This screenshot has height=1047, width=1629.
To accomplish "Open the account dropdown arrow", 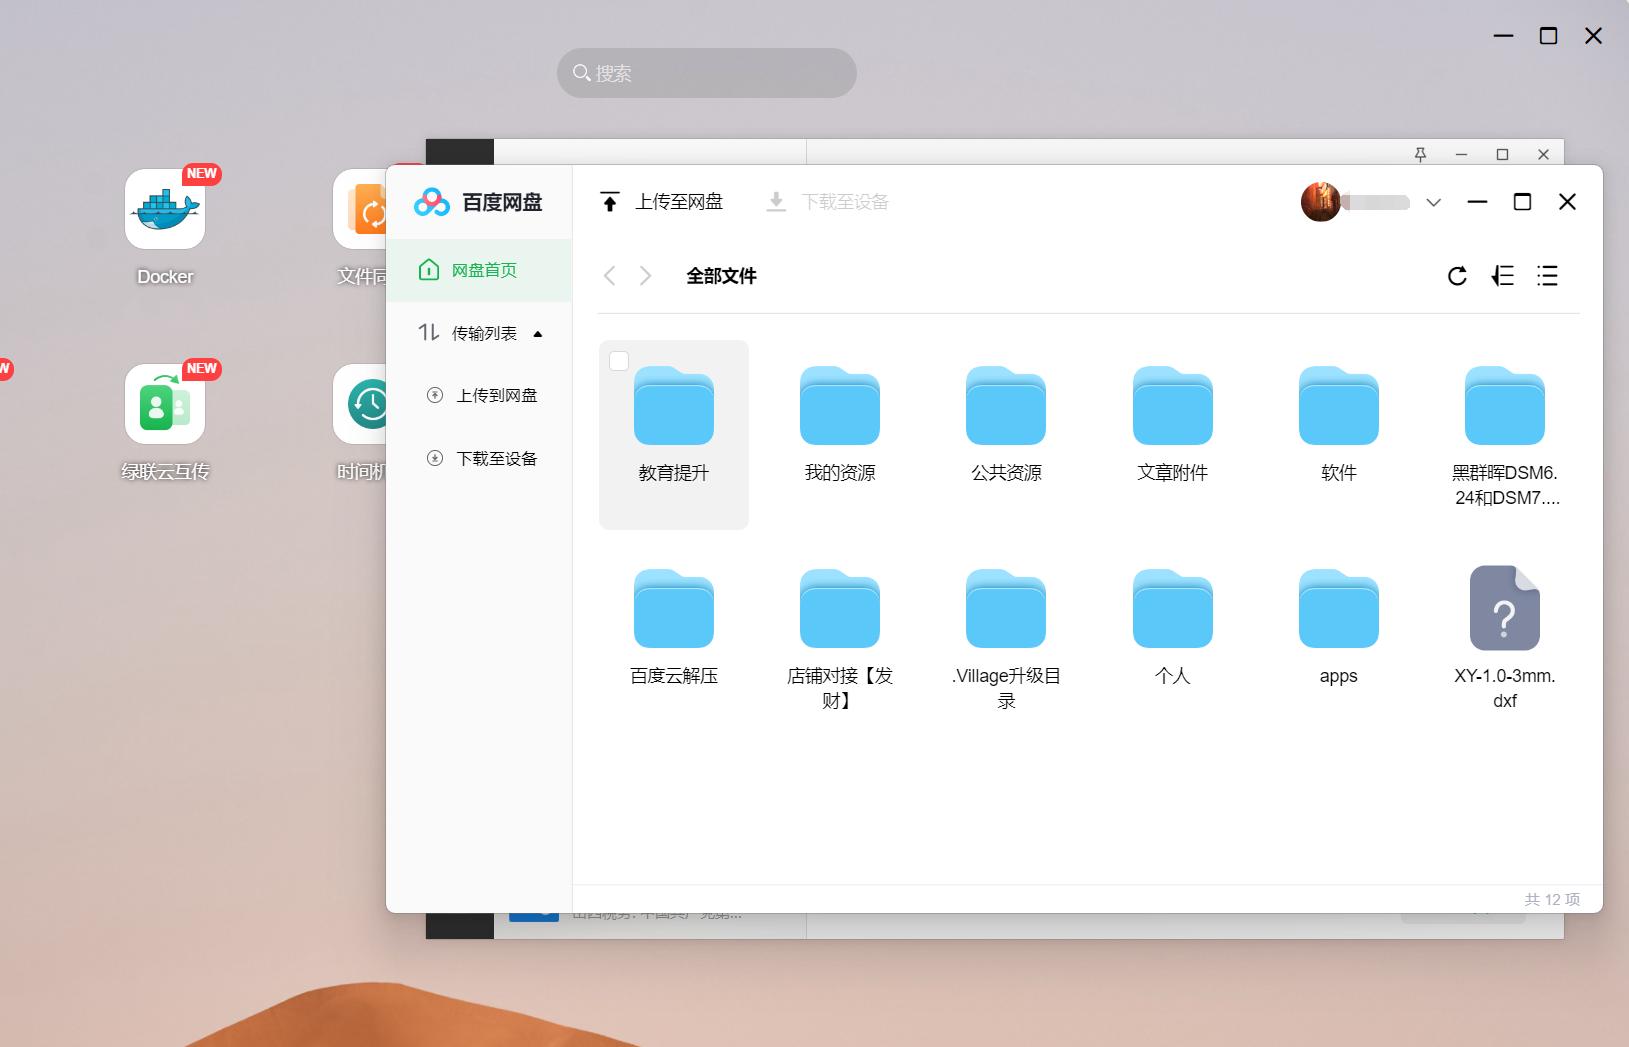I will tap(1433, 202).
